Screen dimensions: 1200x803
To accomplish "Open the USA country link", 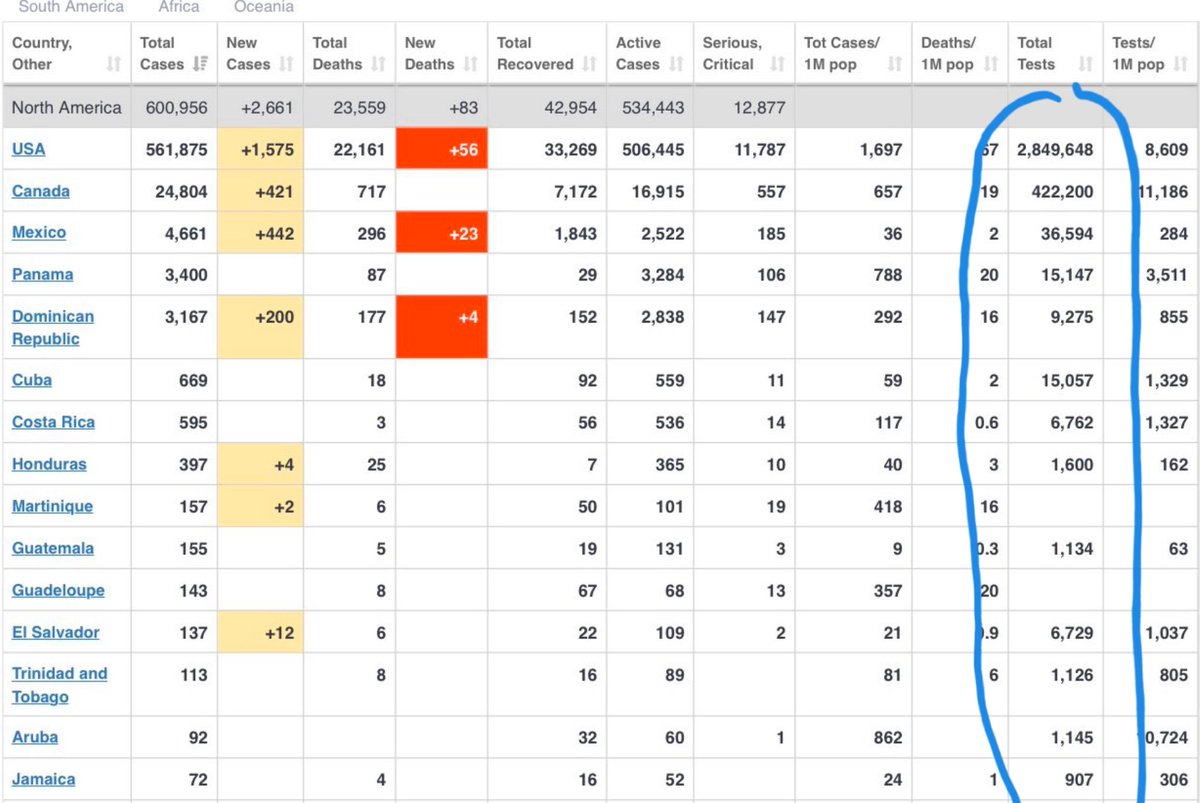I will coord(28,149).
